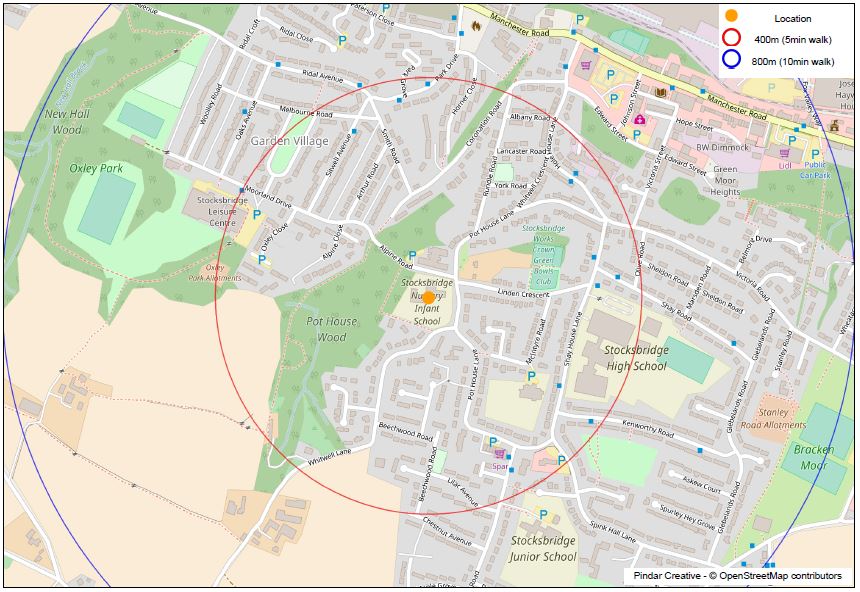Select the parking icon above Stocksbridge Junior School
The height and width of the screenshot is (592, 860).
click(543, 515)
